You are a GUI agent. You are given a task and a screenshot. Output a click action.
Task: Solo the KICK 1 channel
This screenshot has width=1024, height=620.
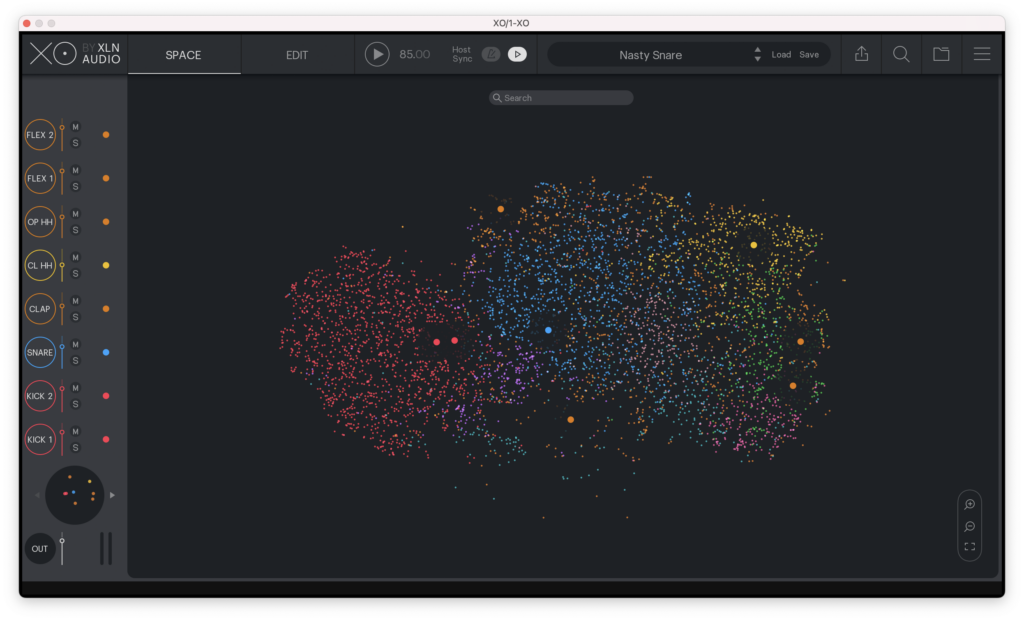pos(75,448)
